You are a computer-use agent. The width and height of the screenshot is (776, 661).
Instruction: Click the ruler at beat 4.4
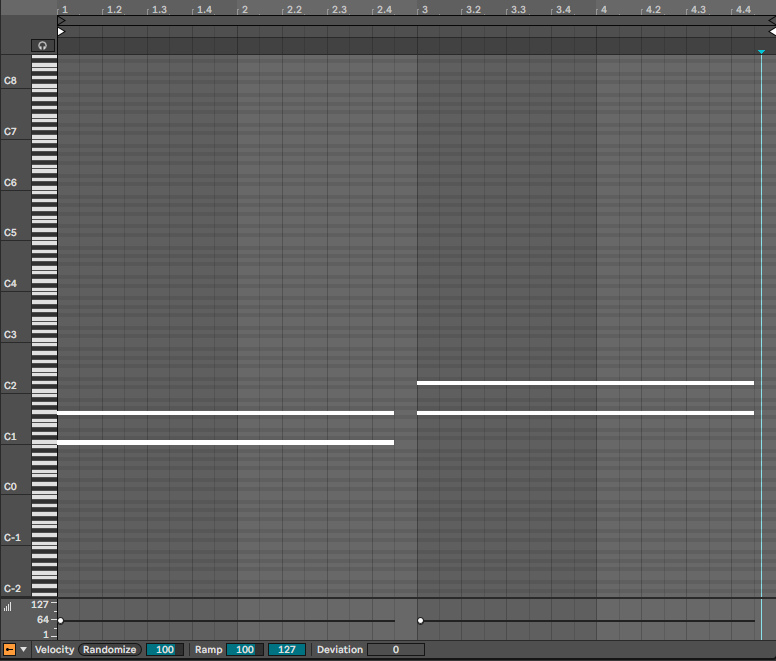[743, 9]
